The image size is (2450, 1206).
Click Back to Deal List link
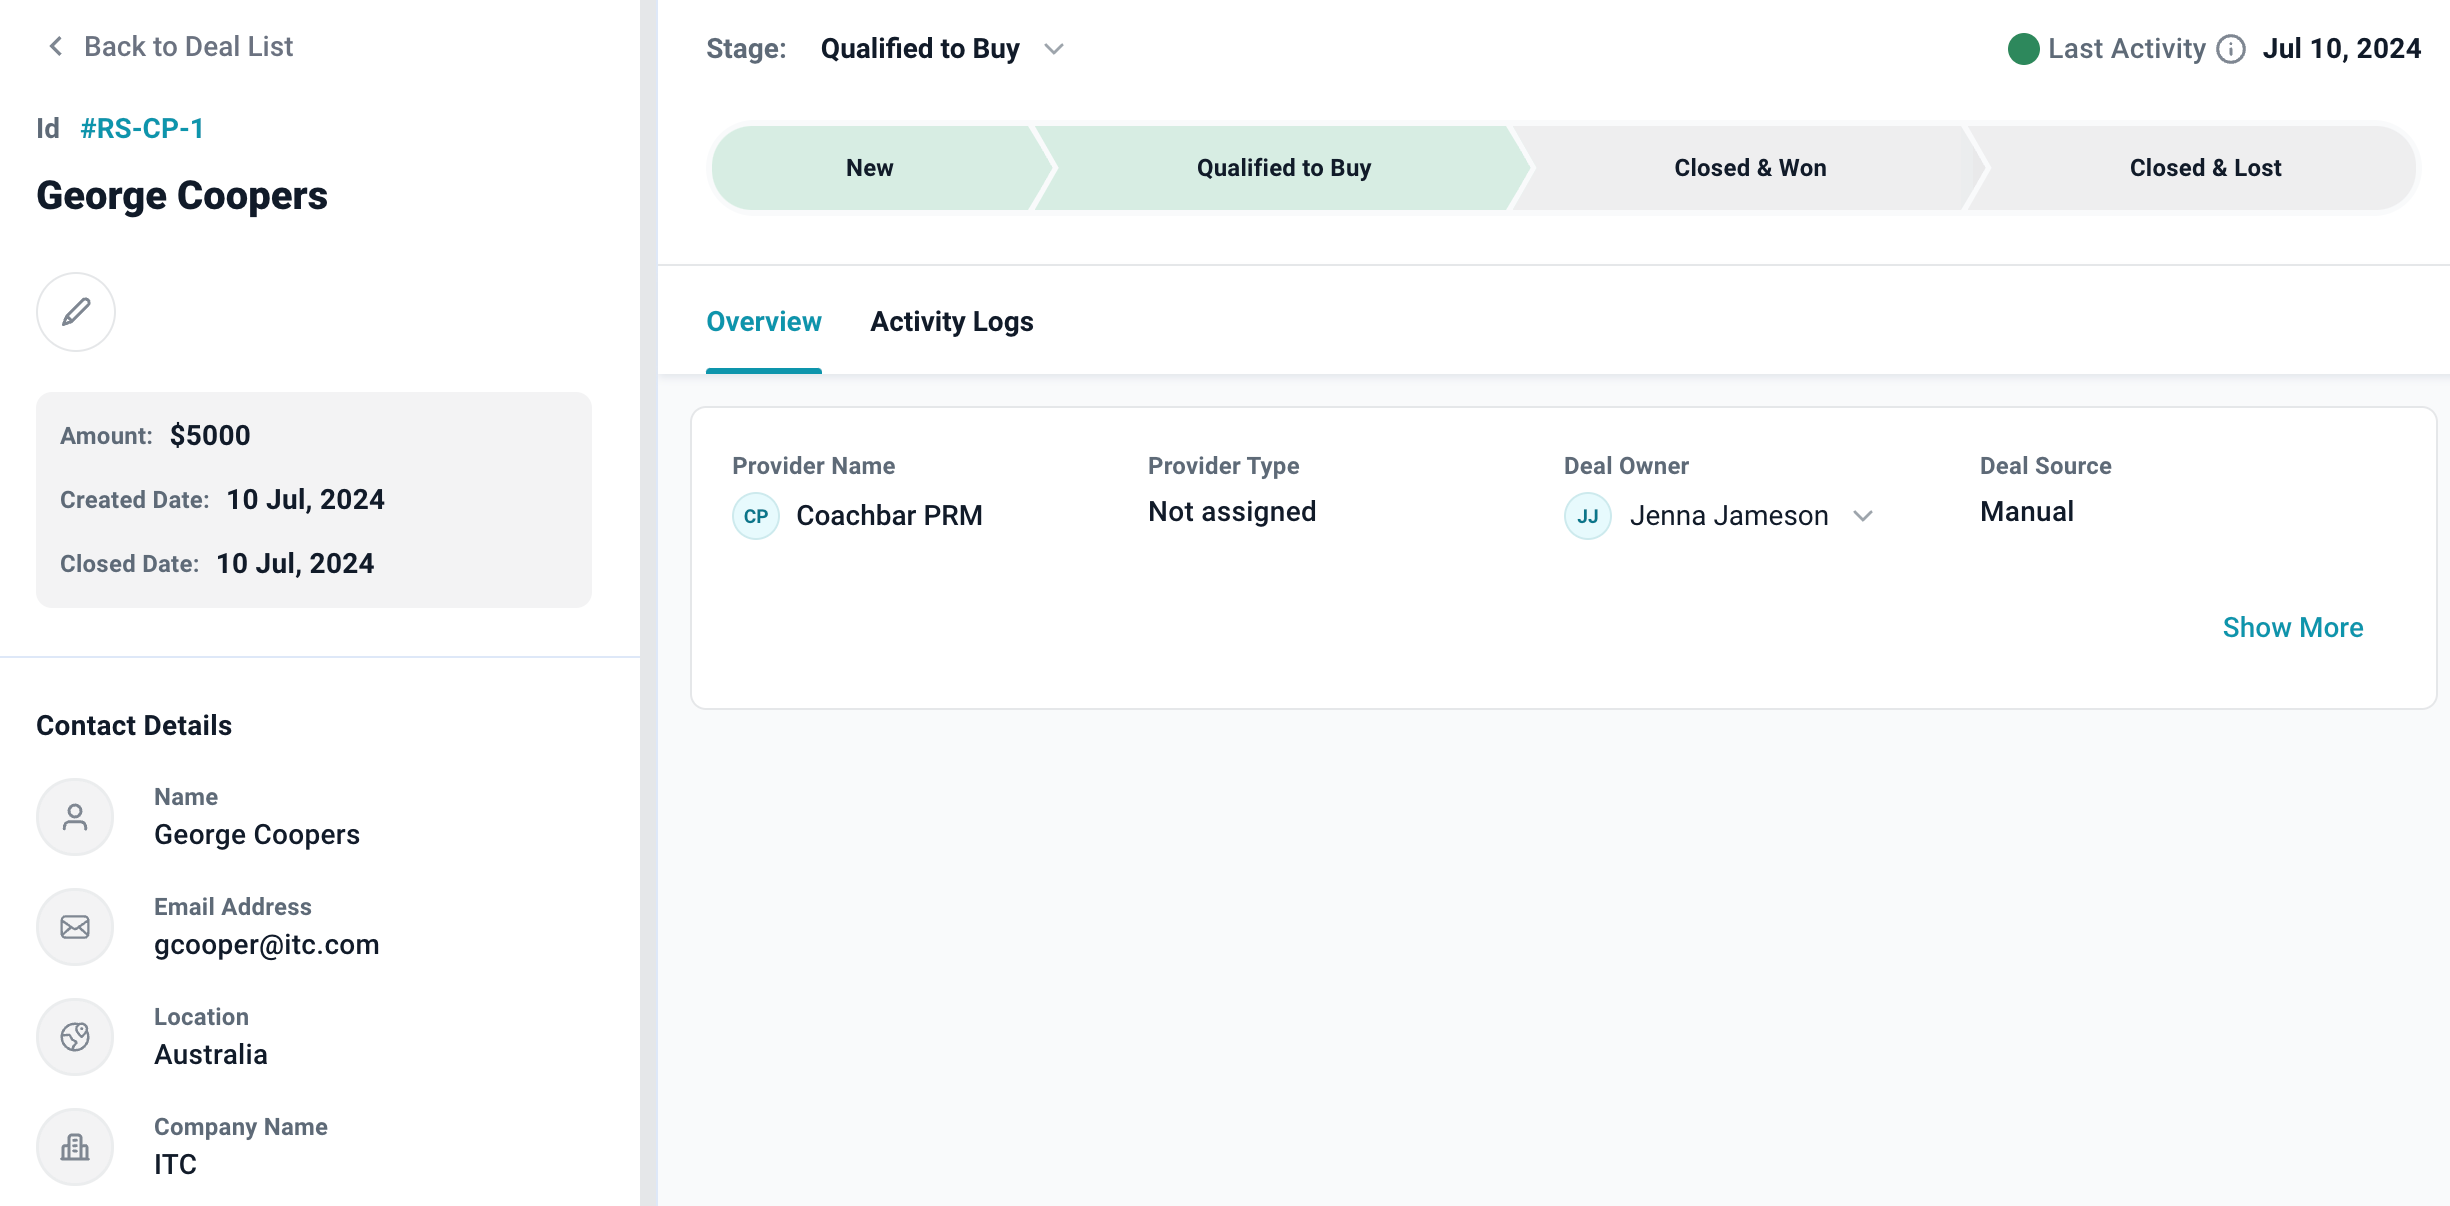click(188, 46)
